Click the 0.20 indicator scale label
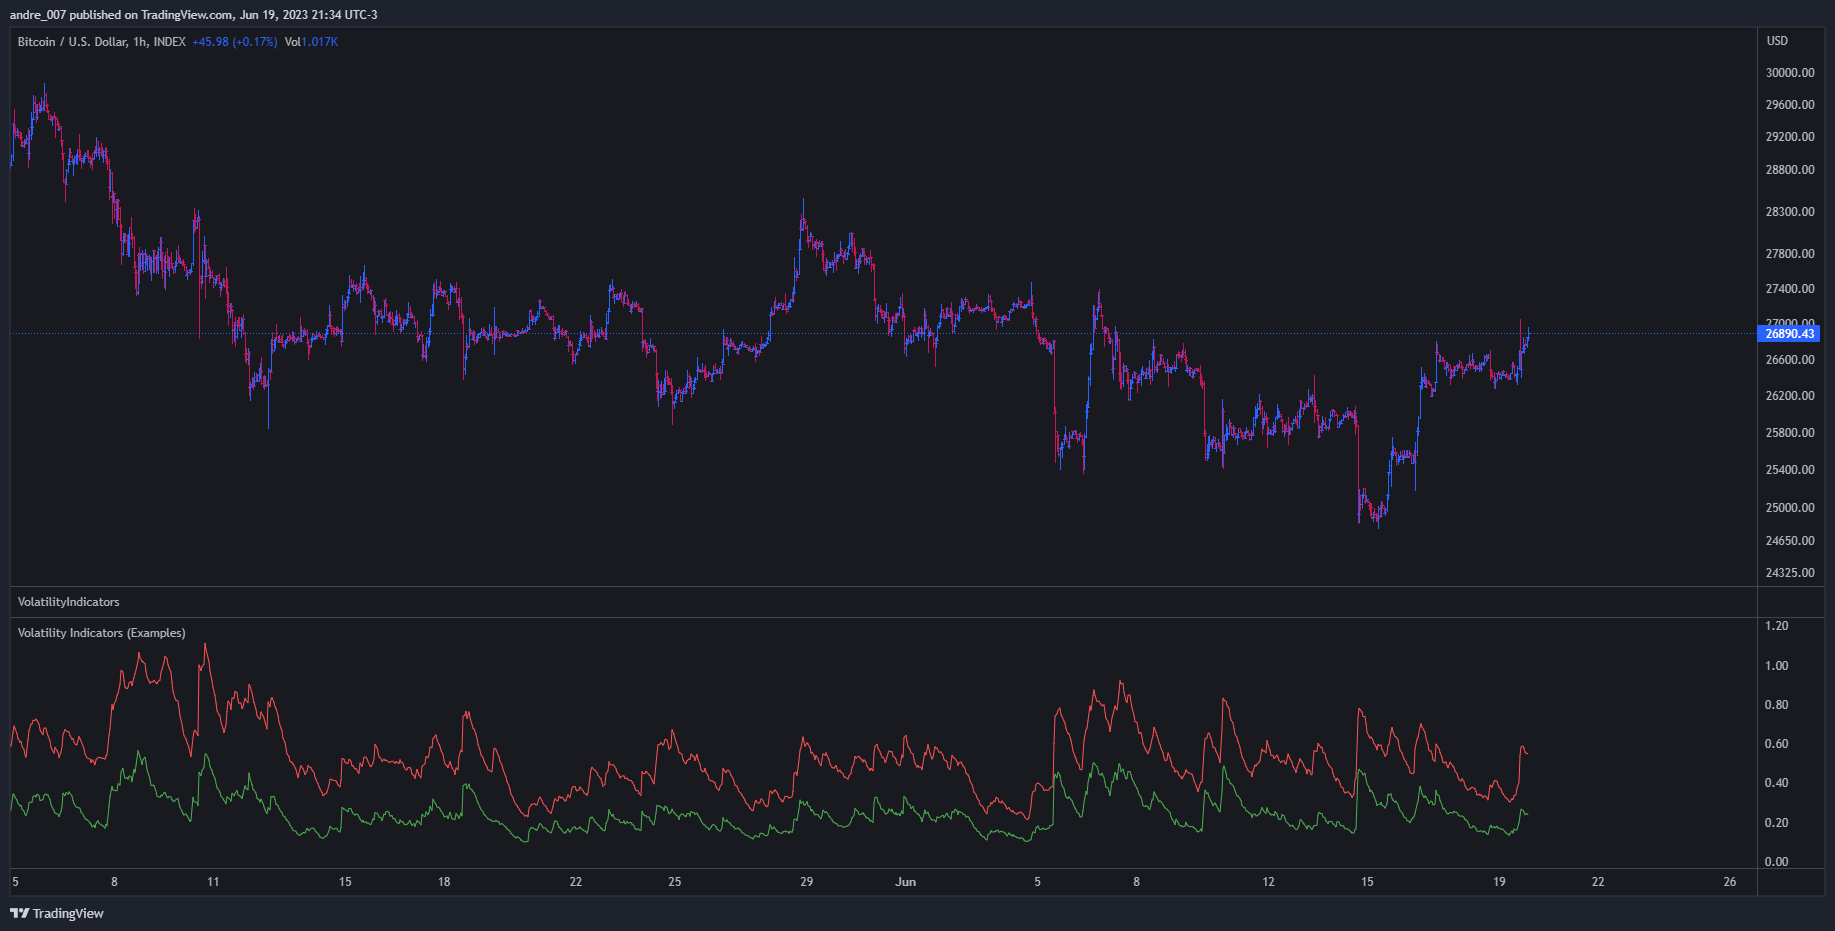1835x931 pixels. coord(1777,823)
